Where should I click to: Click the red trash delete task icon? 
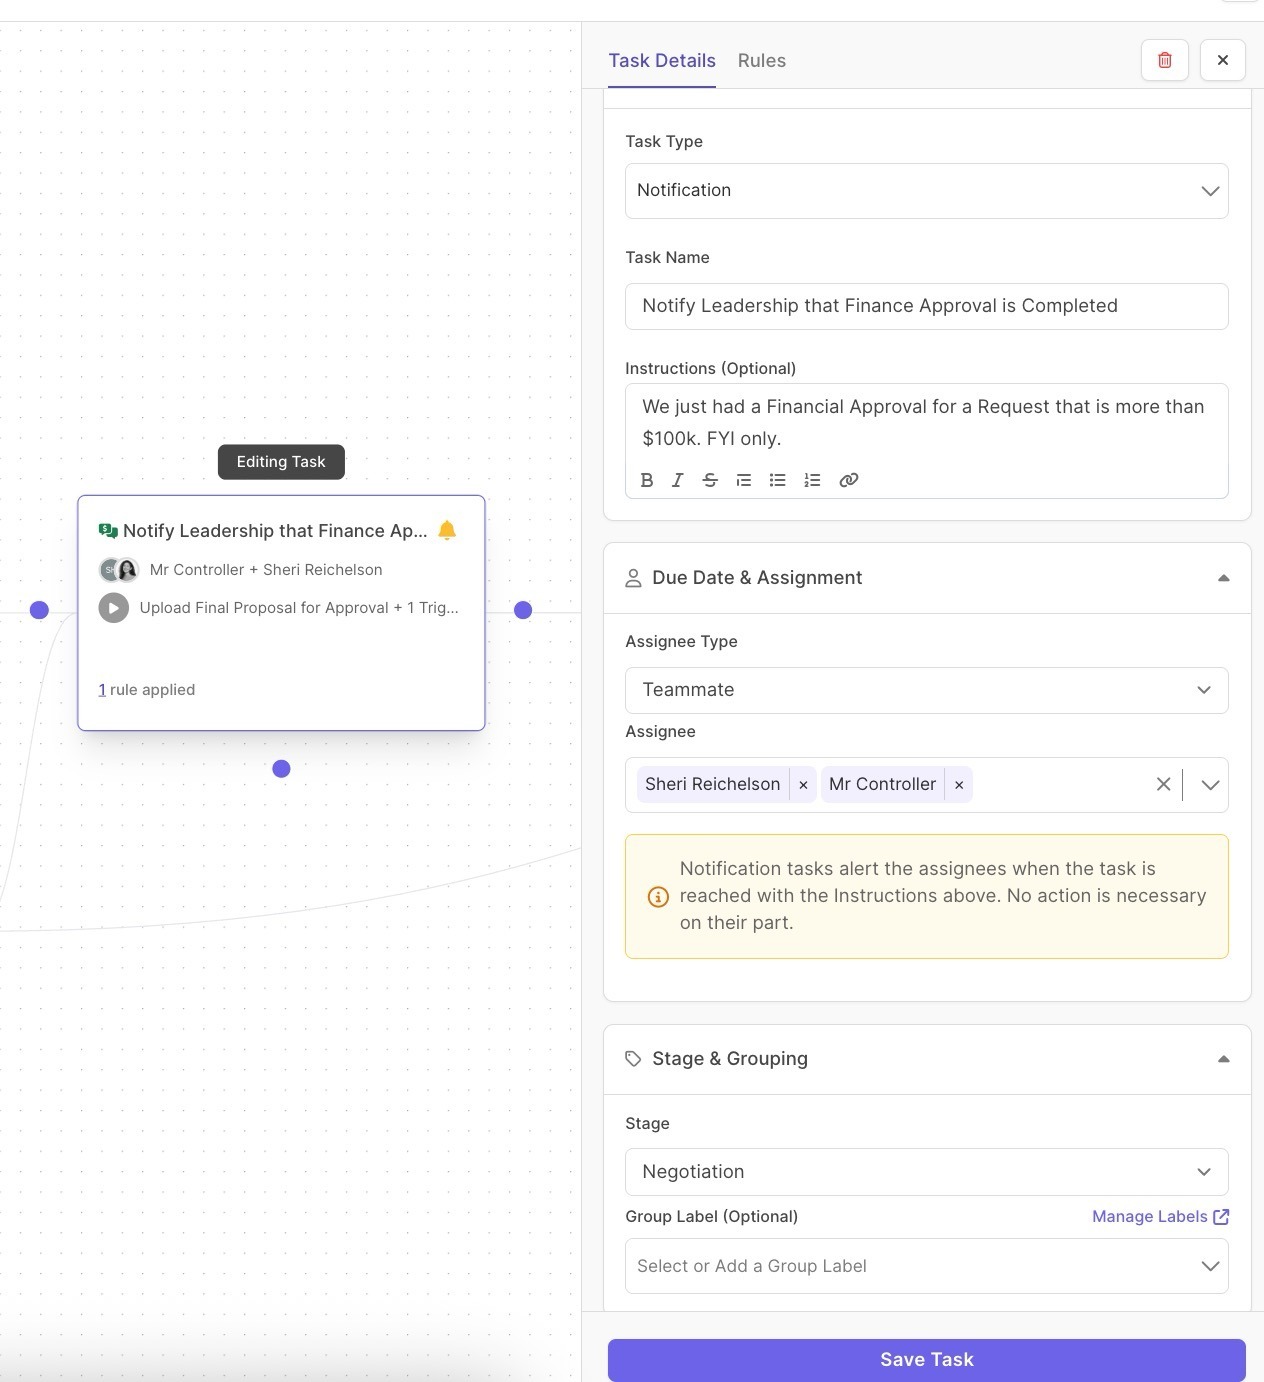coord(1164,60)
